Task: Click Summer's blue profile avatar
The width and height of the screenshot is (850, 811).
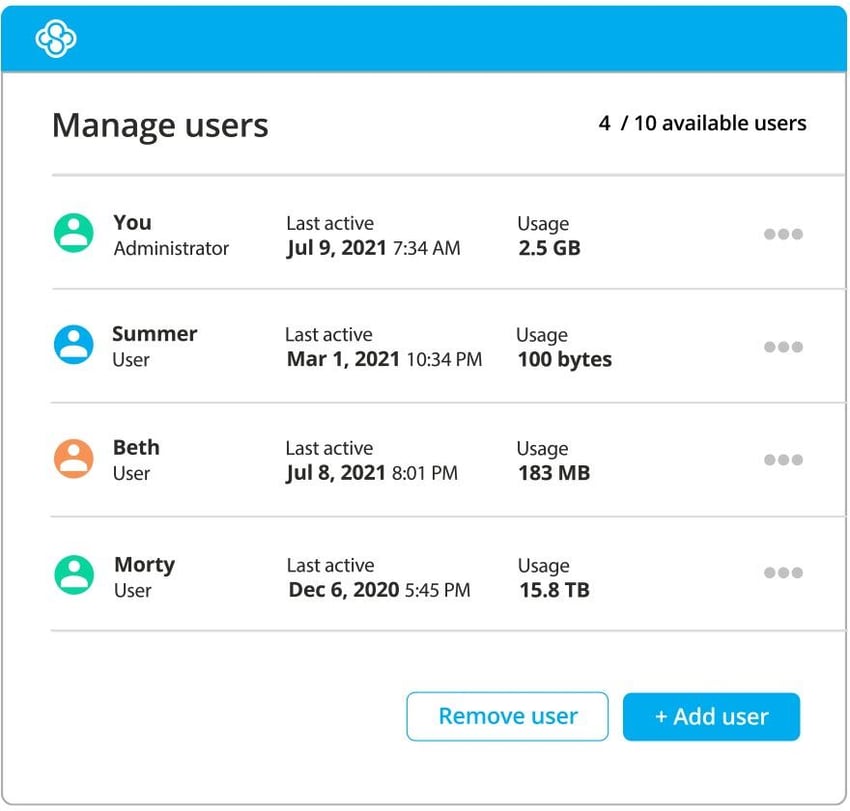Action: pos(74,346)
